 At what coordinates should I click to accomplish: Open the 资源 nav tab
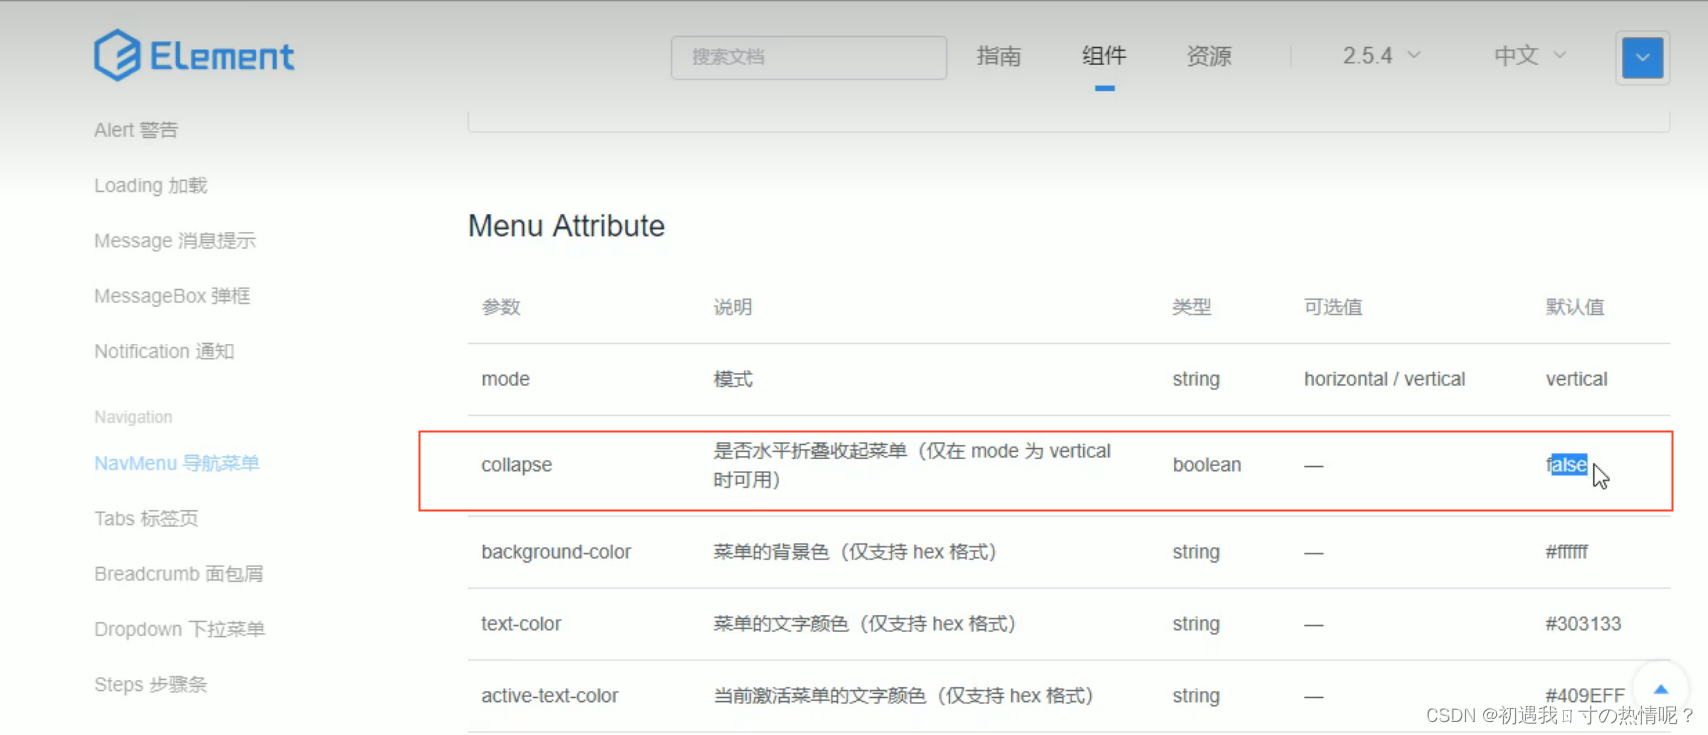point(1209,56)
